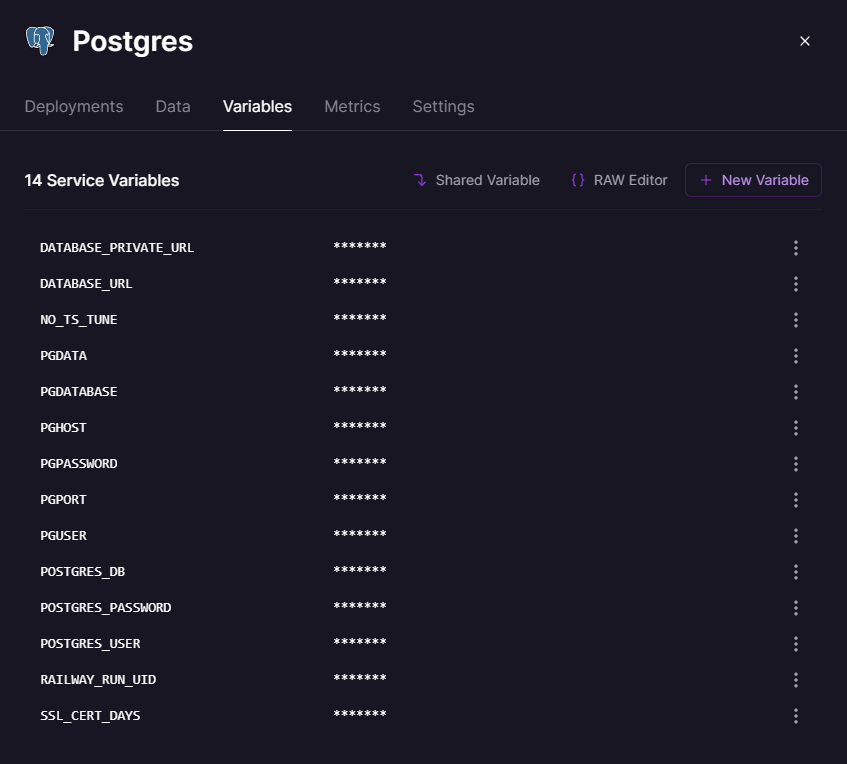Open options menu for DATABASE_URL
Screen dimensions: 847x764
796,284
